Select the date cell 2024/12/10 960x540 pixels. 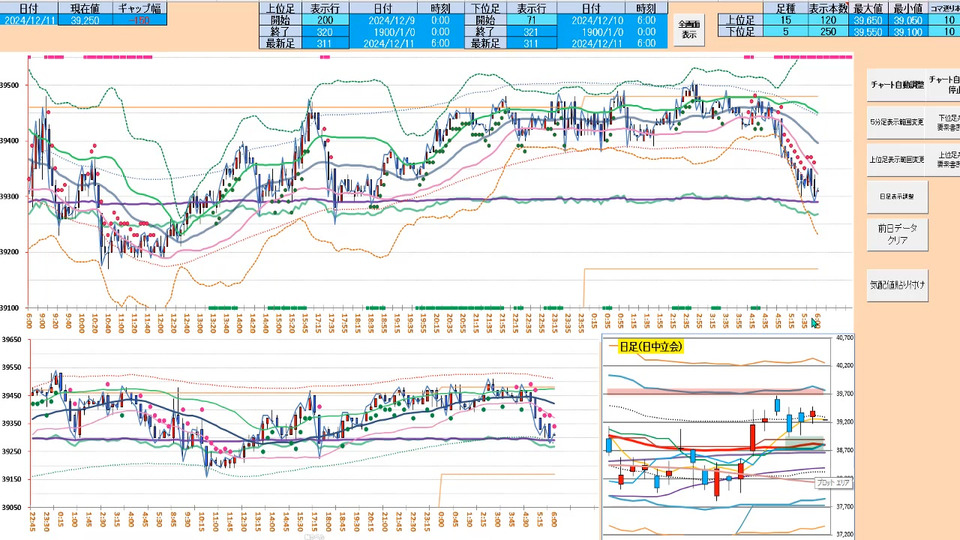point(591,20)
